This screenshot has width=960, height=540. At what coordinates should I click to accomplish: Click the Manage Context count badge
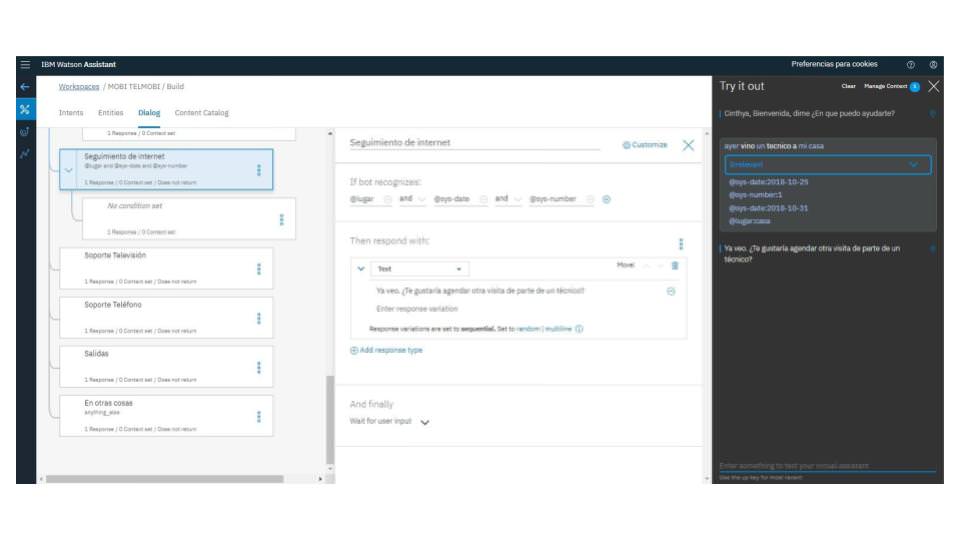tap(915, 86)
